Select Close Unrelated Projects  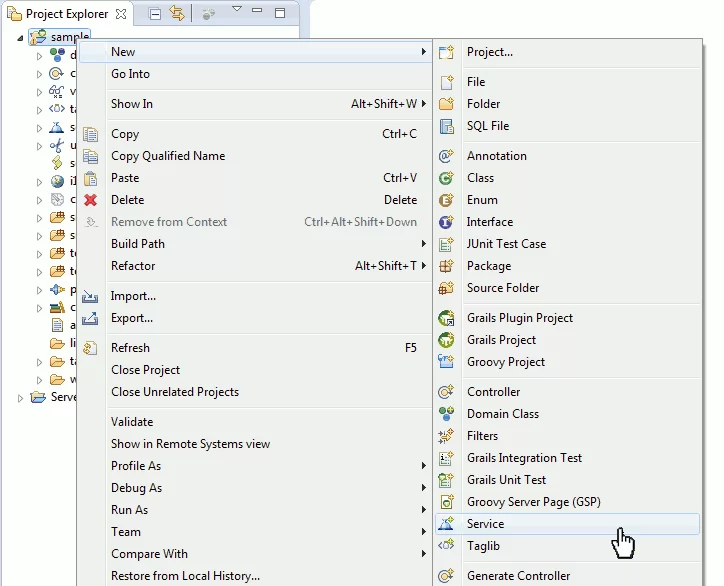(x=255, y=392)
